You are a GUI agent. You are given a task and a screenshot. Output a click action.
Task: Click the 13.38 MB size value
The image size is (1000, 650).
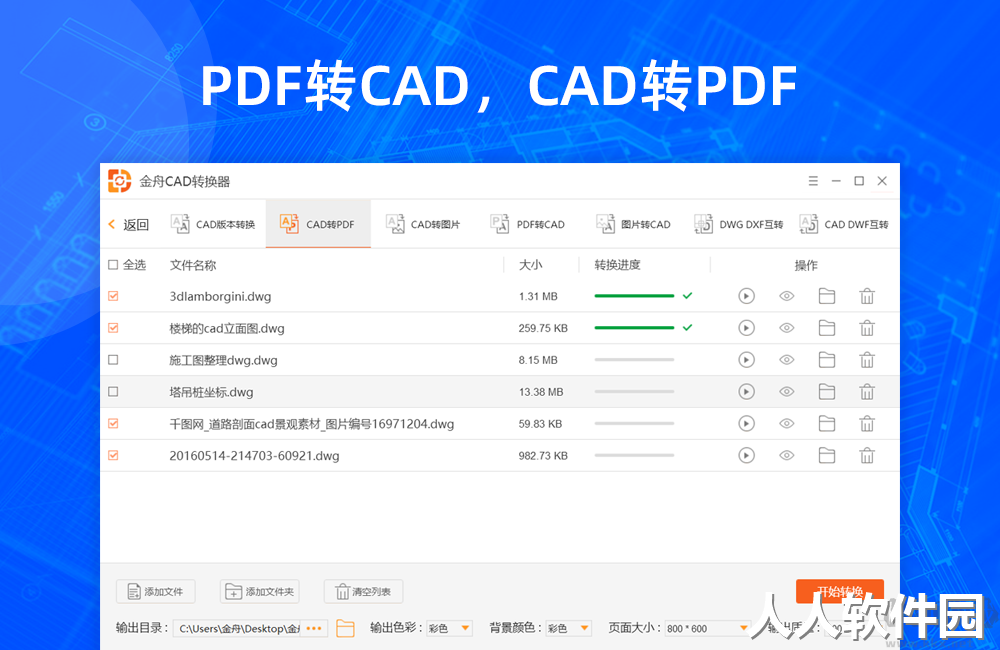pyautogui.click(x=541, y=392)
